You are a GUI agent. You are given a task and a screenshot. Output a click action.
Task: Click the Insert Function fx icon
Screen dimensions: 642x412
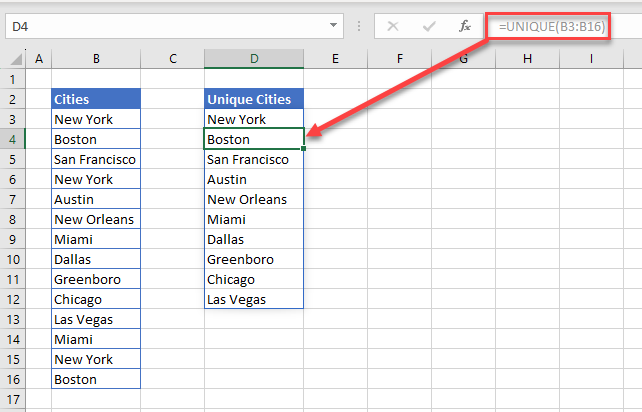465,26
